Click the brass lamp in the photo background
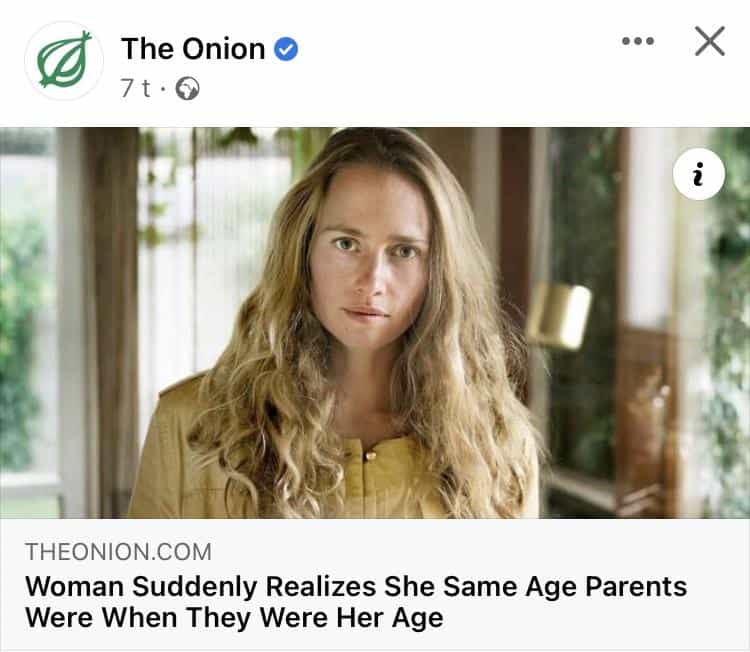 [560, 315]
